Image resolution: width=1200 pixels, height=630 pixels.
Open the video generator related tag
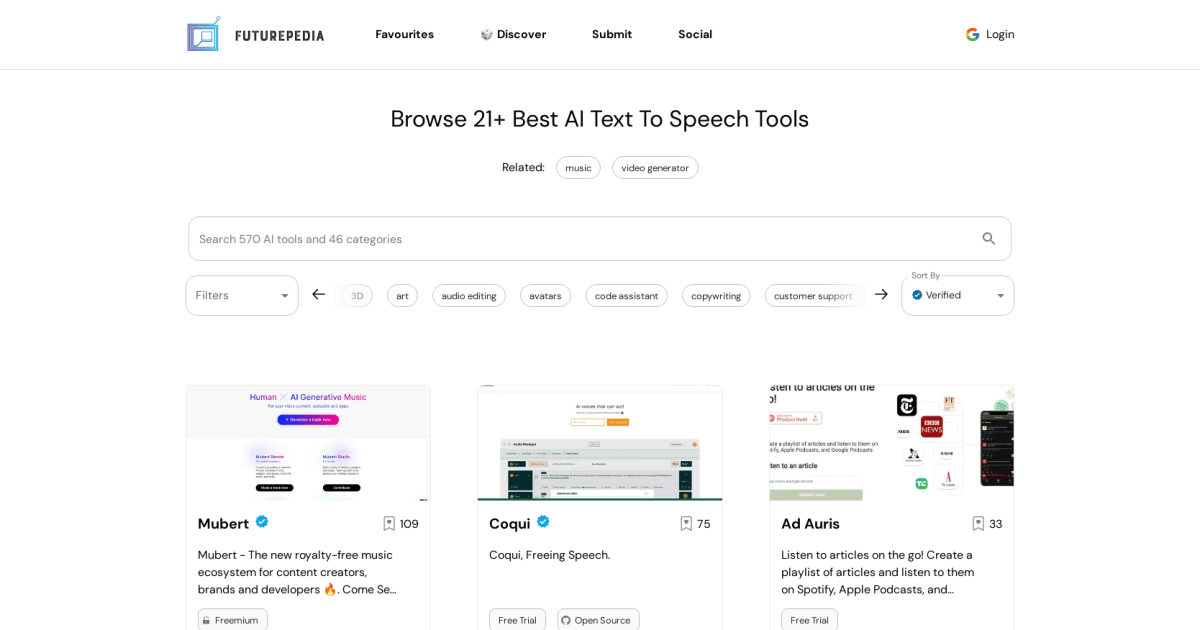tap(655, 167)
